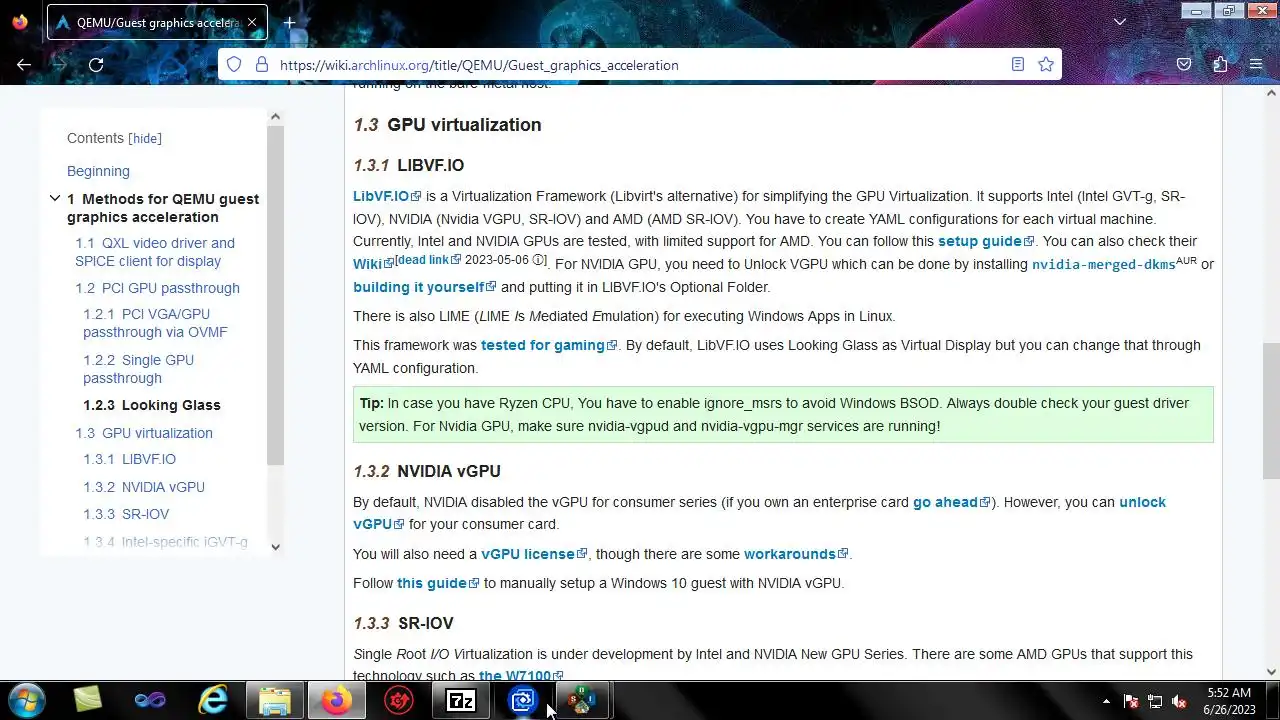Reload the current page

tap(96, 64)
